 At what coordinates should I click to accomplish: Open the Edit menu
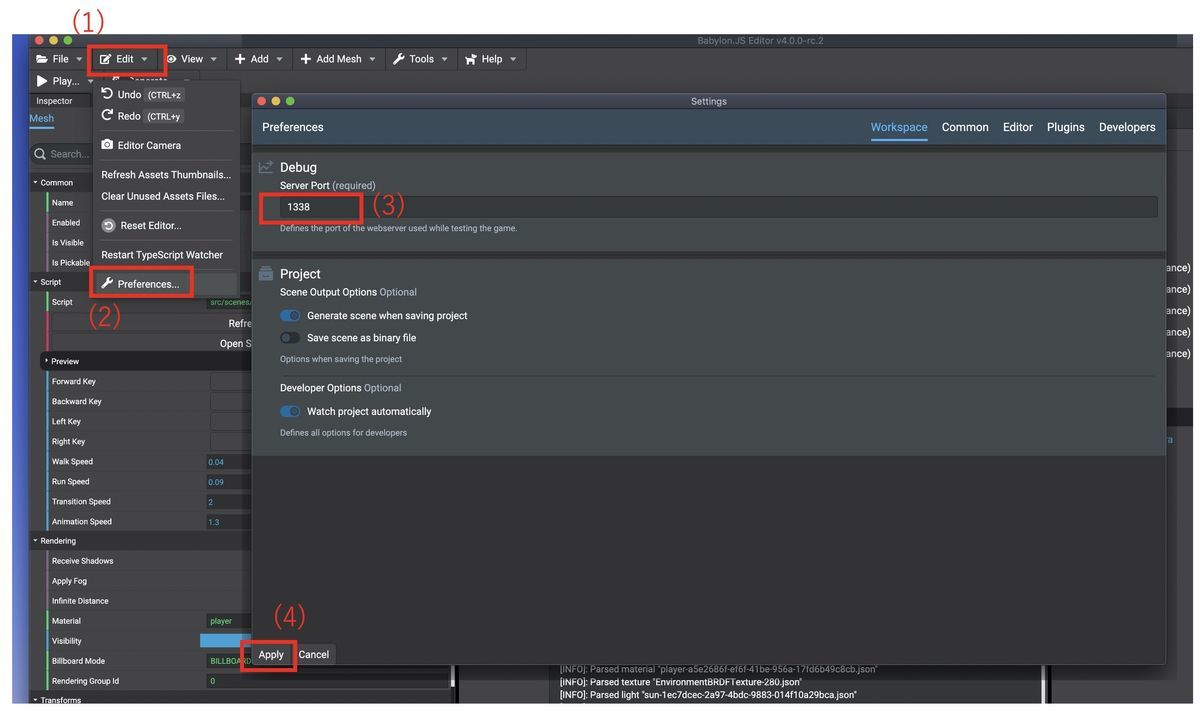click(124, 59)
